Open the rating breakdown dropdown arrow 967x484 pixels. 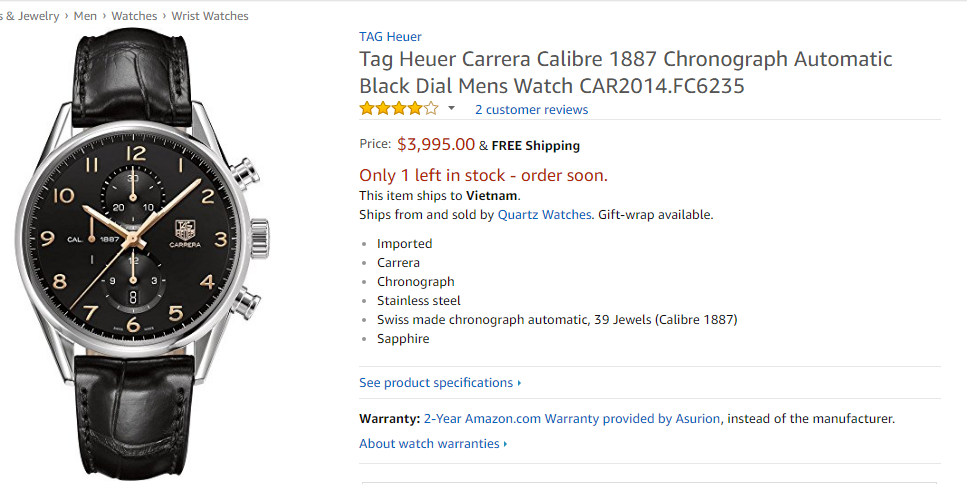[451, 108]
